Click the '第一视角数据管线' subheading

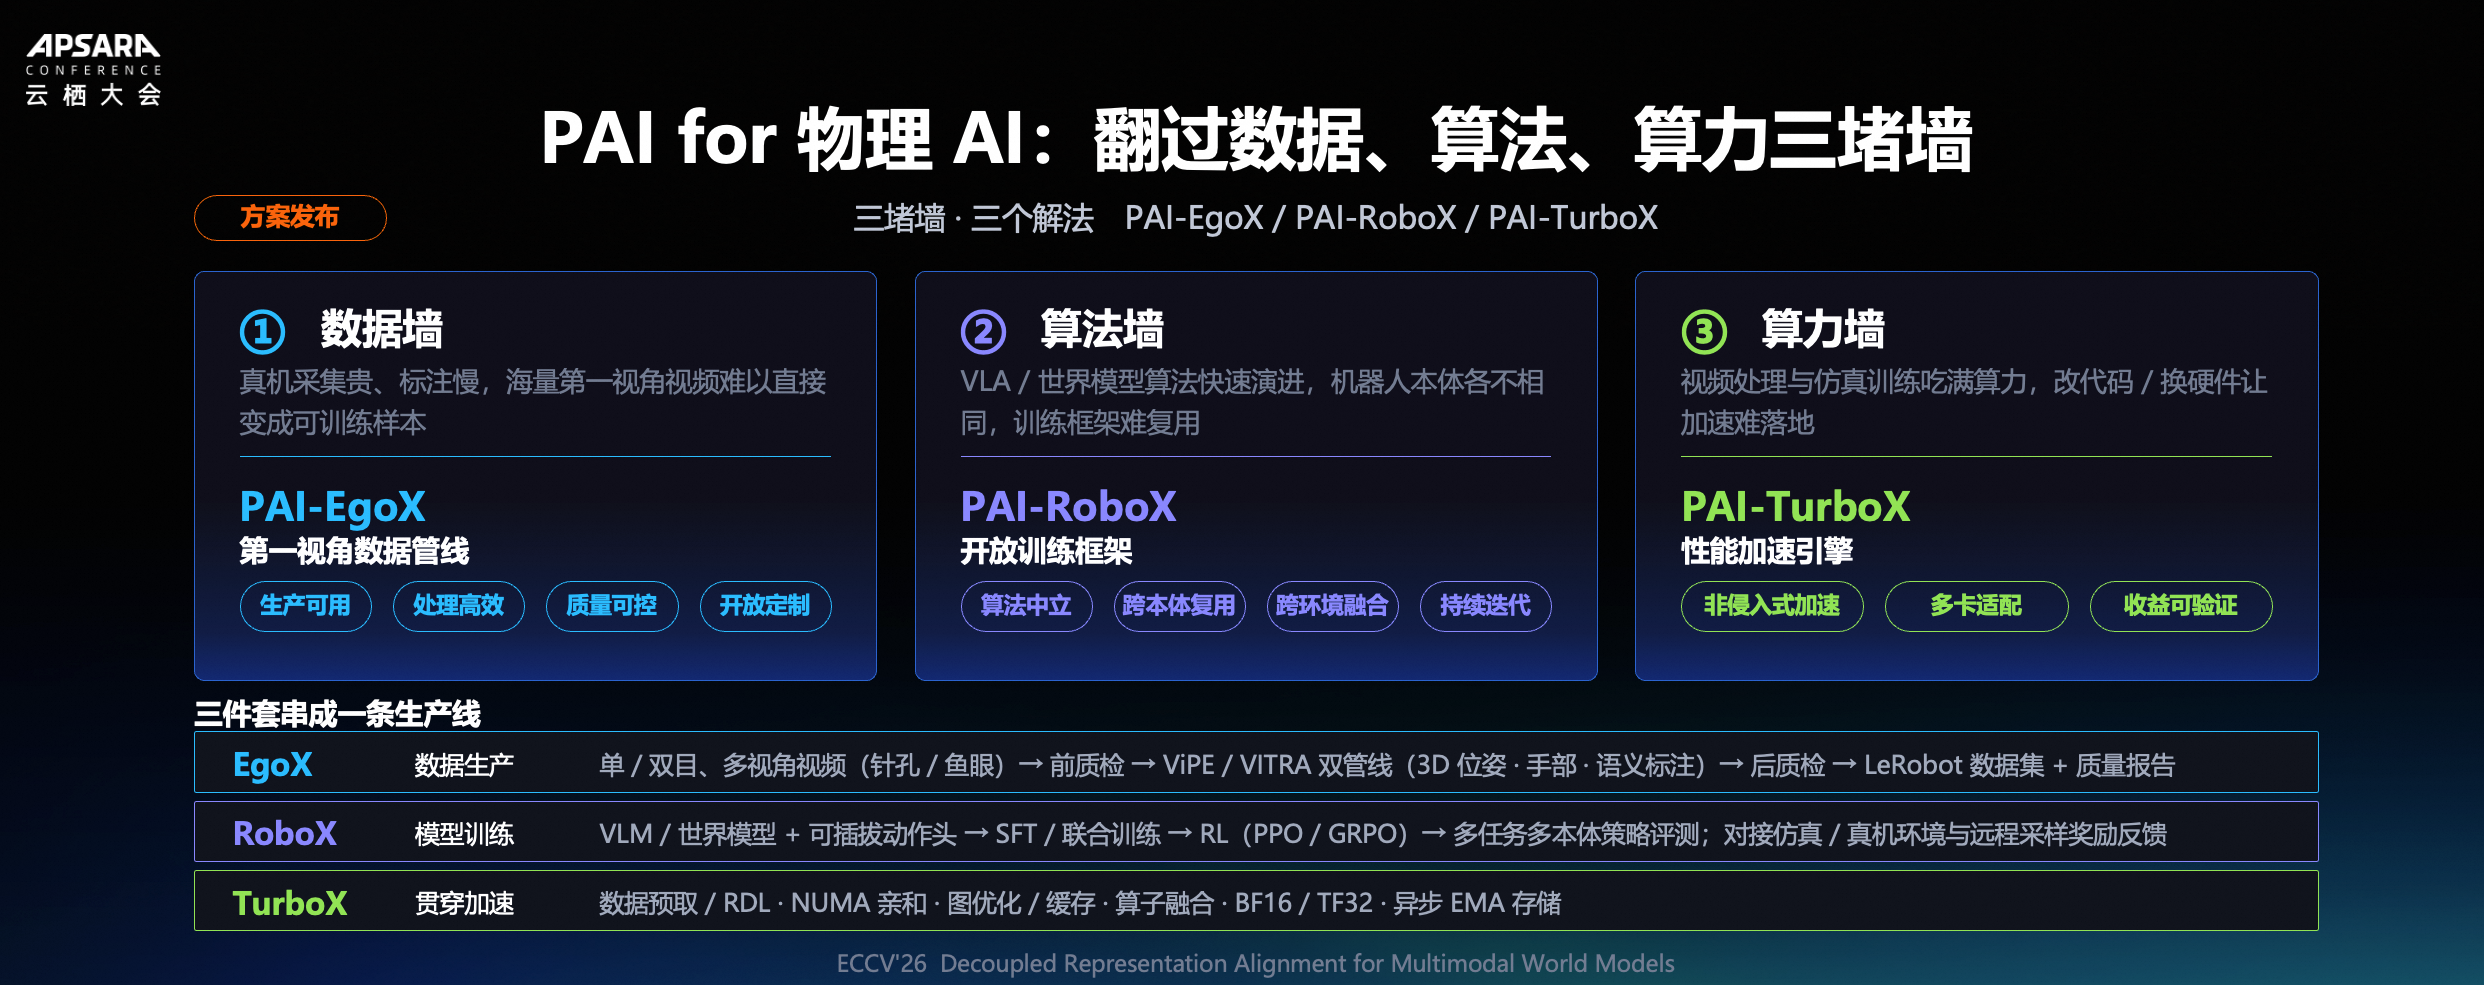(354, 551)
